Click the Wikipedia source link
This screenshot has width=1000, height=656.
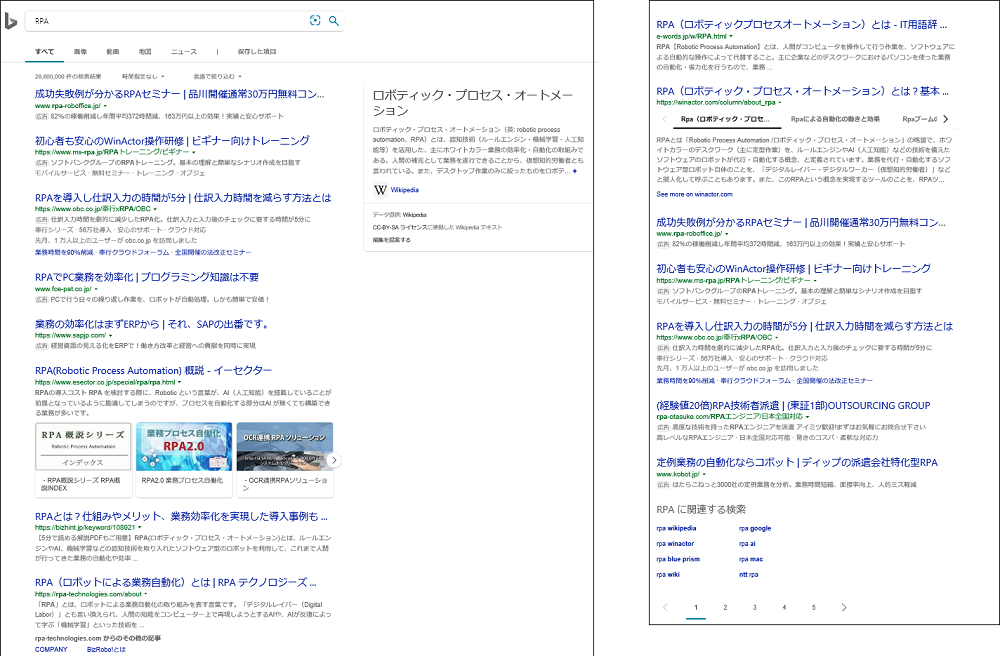404,190
